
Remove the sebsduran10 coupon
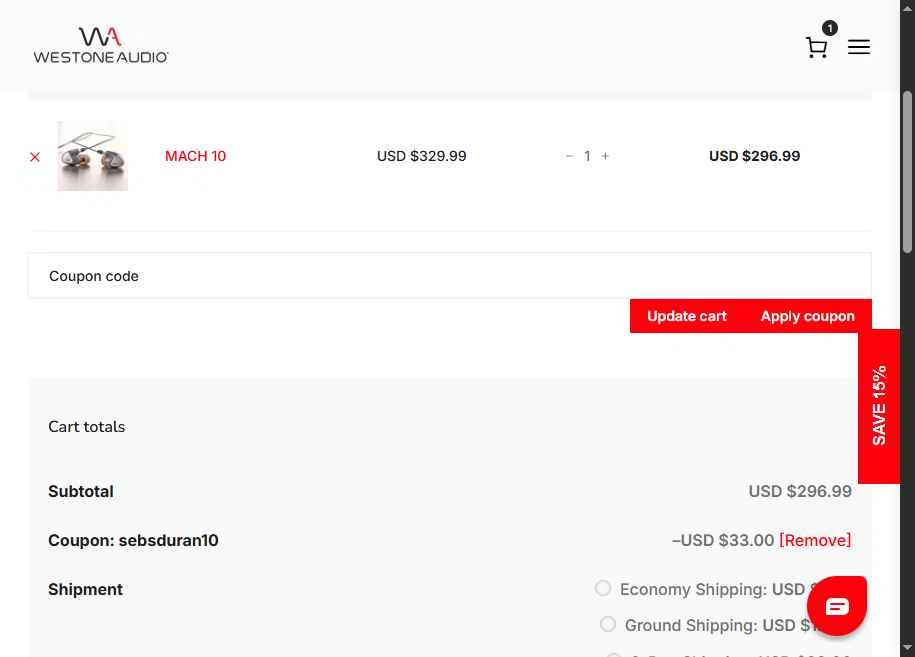[x=815, y=540]
